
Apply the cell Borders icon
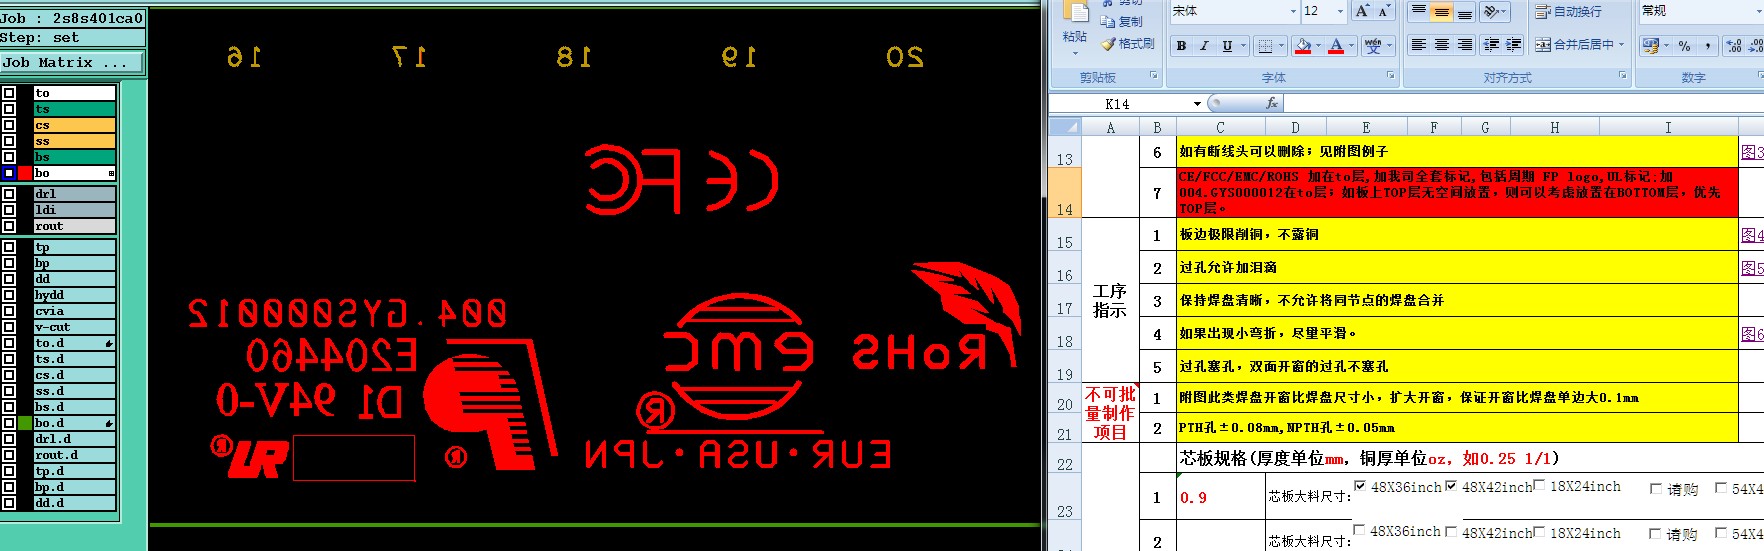(1266, 46)
